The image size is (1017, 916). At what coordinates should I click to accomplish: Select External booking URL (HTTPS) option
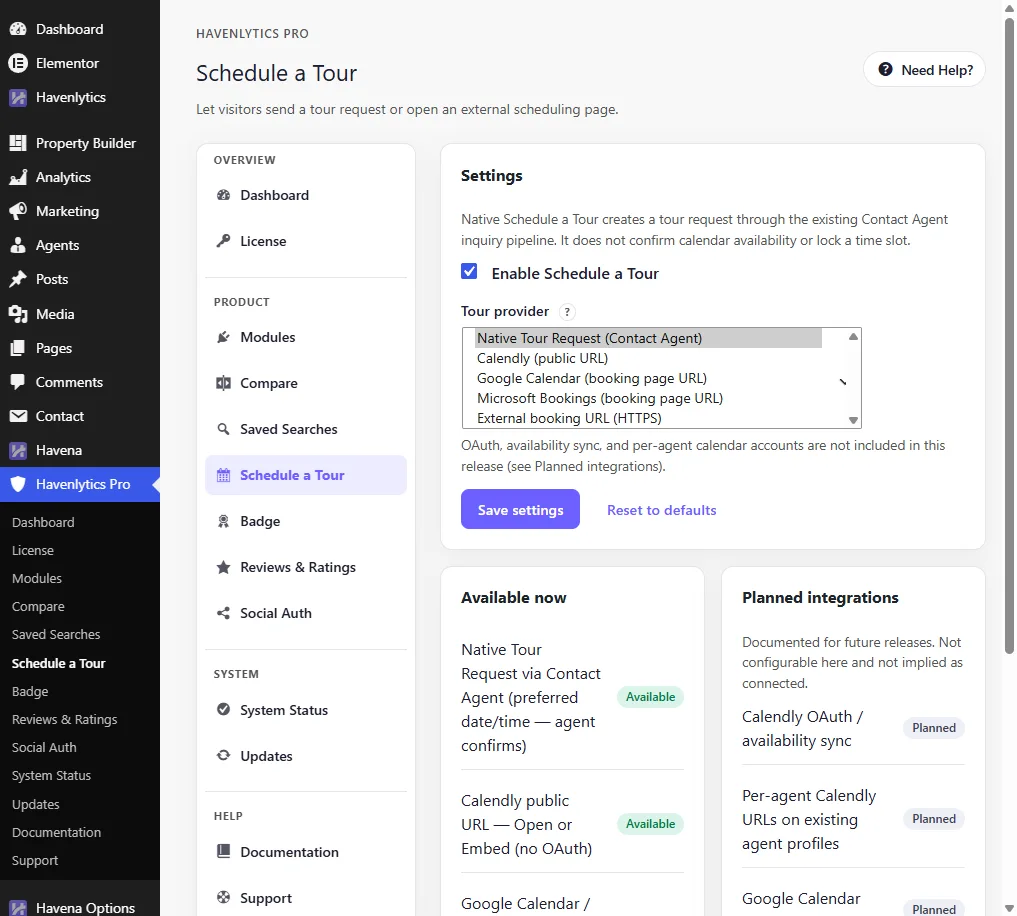pos(649,418)
